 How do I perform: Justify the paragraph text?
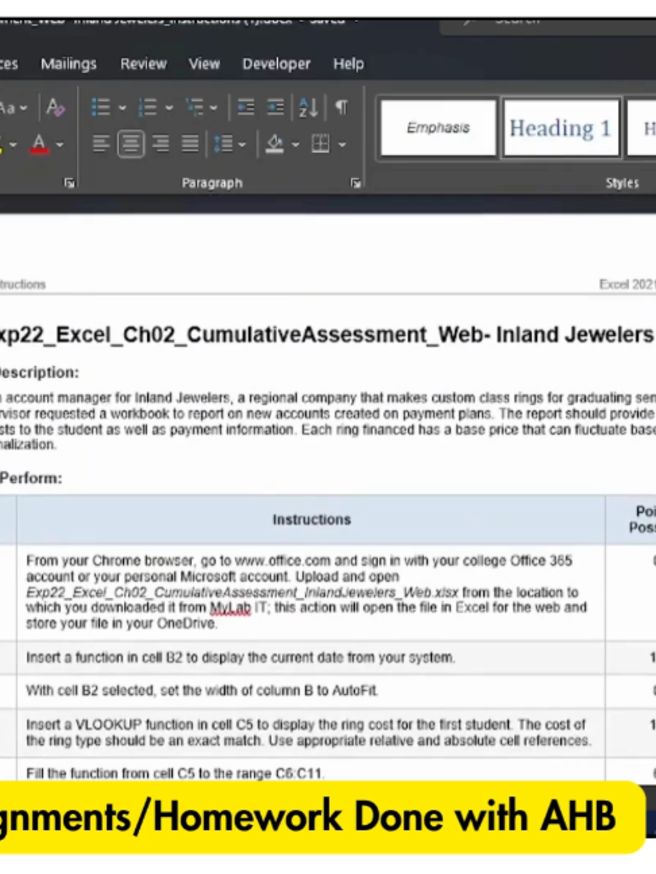coord(190,144)
